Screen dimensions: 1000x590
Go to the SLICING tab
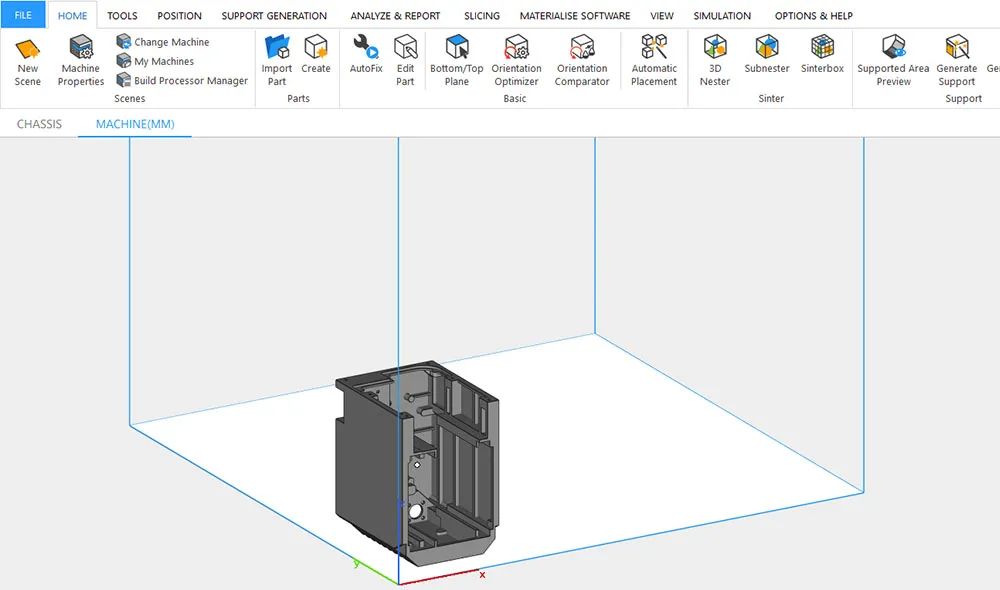pyautogui.click(x=482, y=16)
